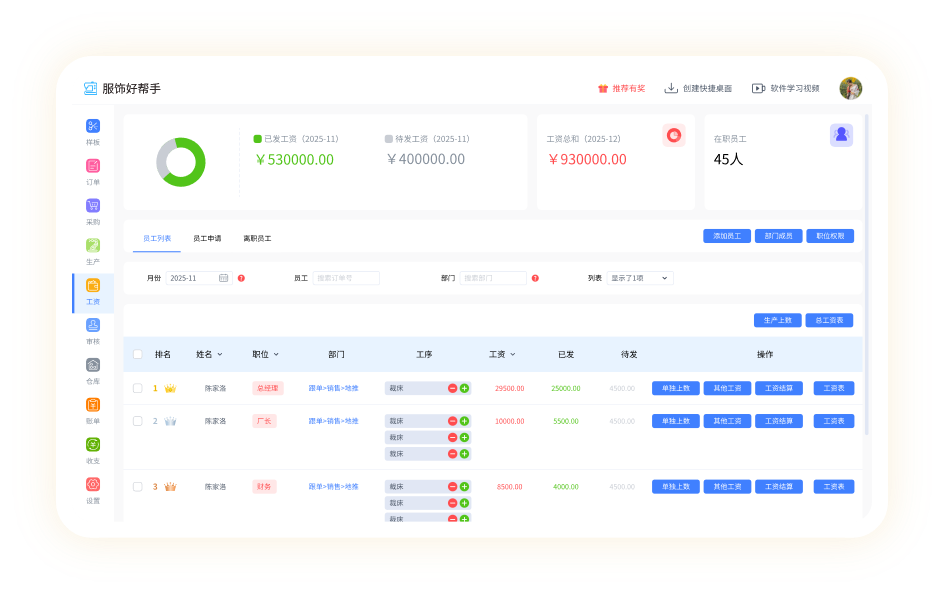
Task: Switch to the 员工申请 tab
Action: point(207,239)
